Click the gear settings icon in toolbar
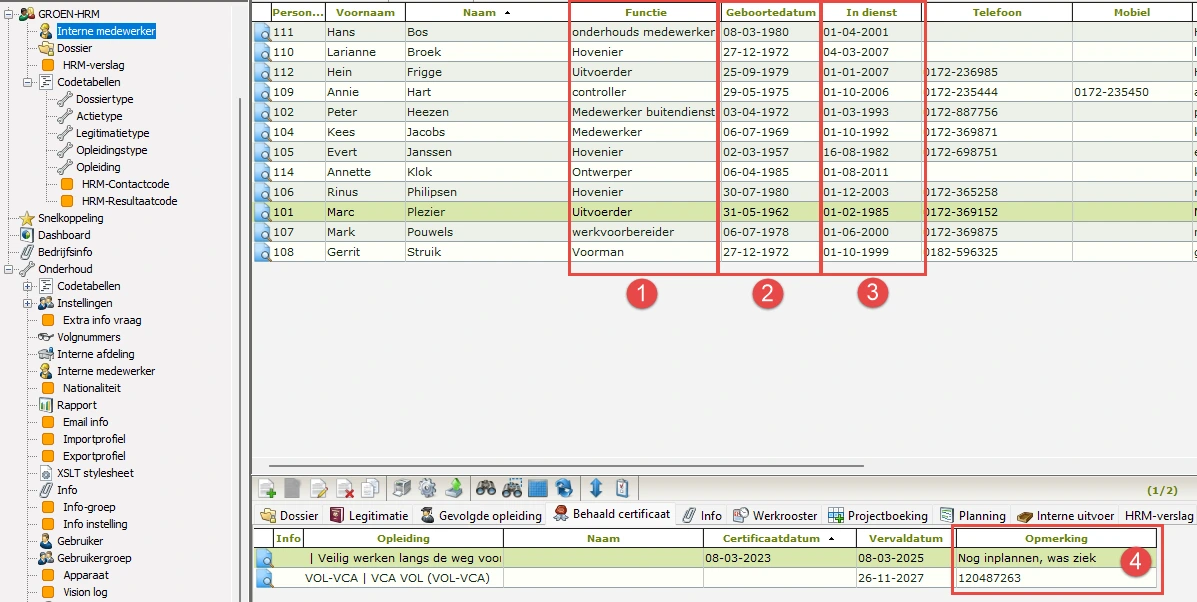Screen dimensions: 1197x602 (427, 488)
